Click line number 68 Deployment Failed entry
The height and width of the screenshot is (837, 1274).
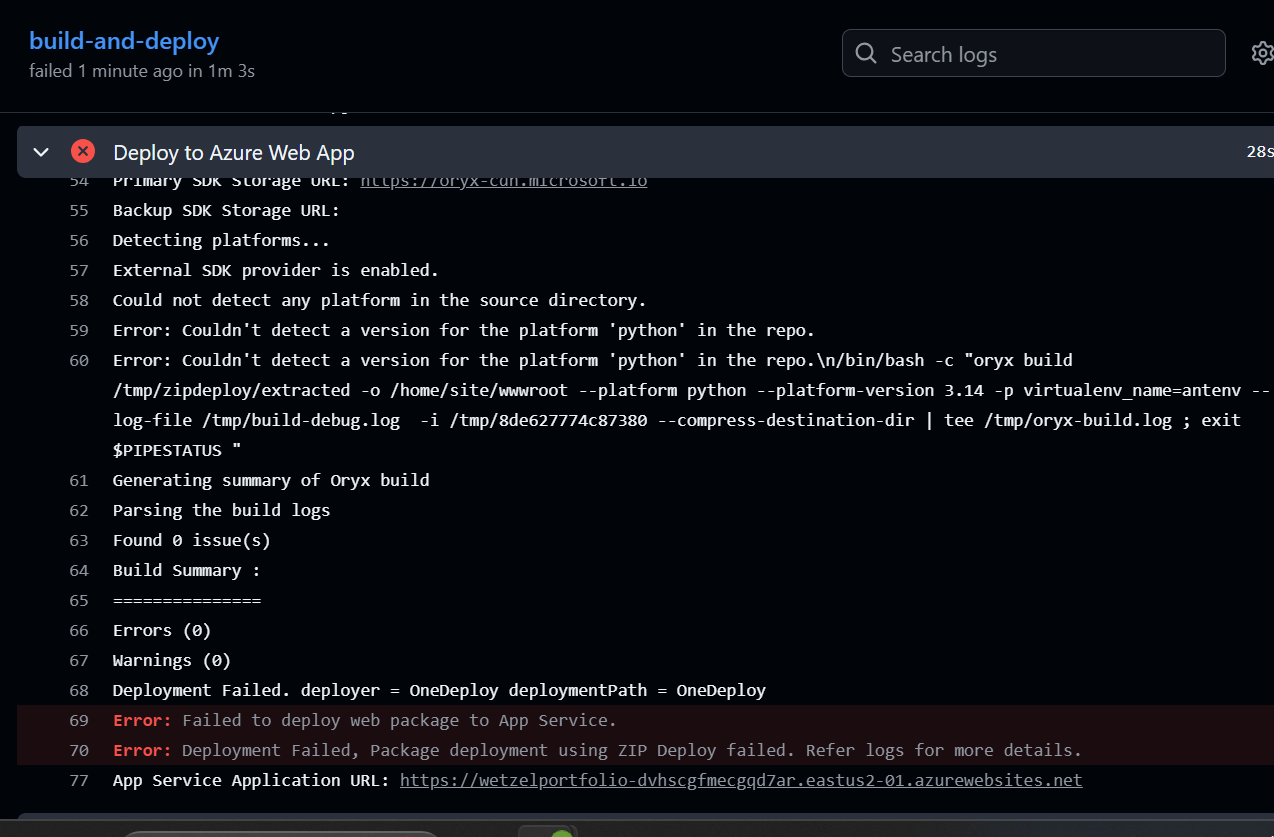[79, 690]
